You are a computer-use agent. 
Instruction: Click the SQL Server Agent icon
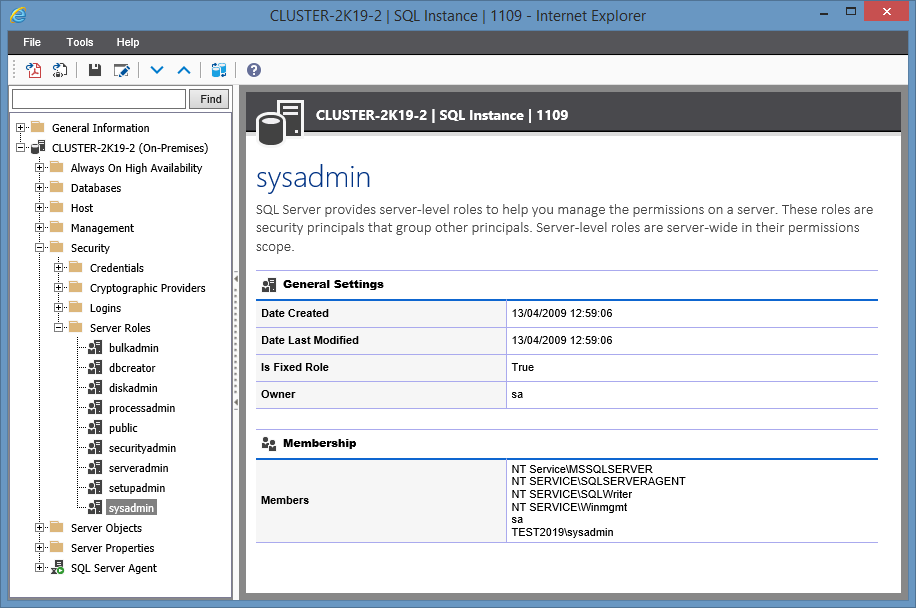[x=55, y=567]
